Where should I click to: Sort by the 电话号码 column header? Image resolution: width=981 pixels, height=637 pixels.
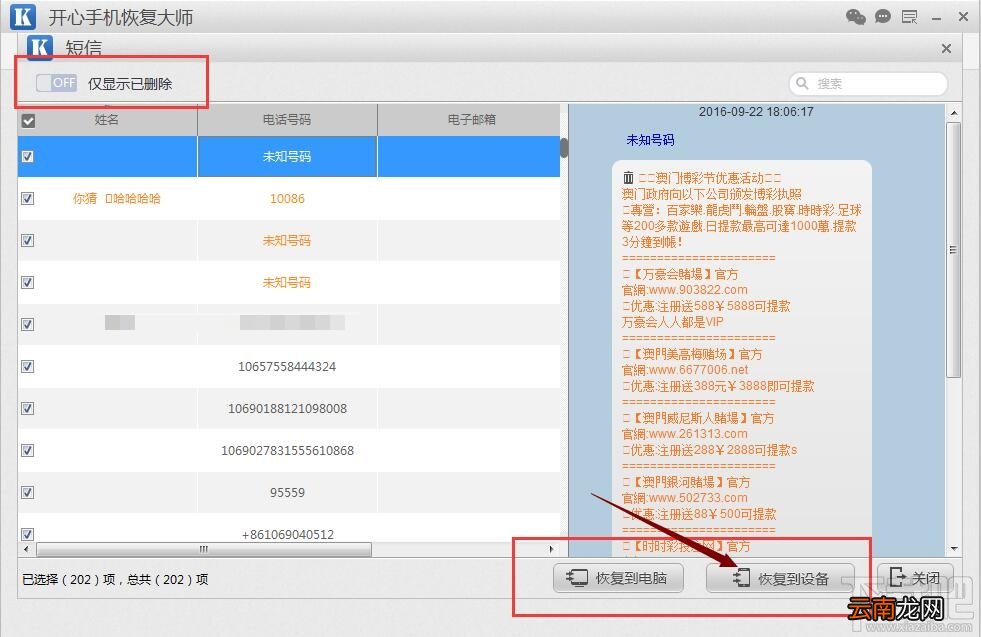287,120
